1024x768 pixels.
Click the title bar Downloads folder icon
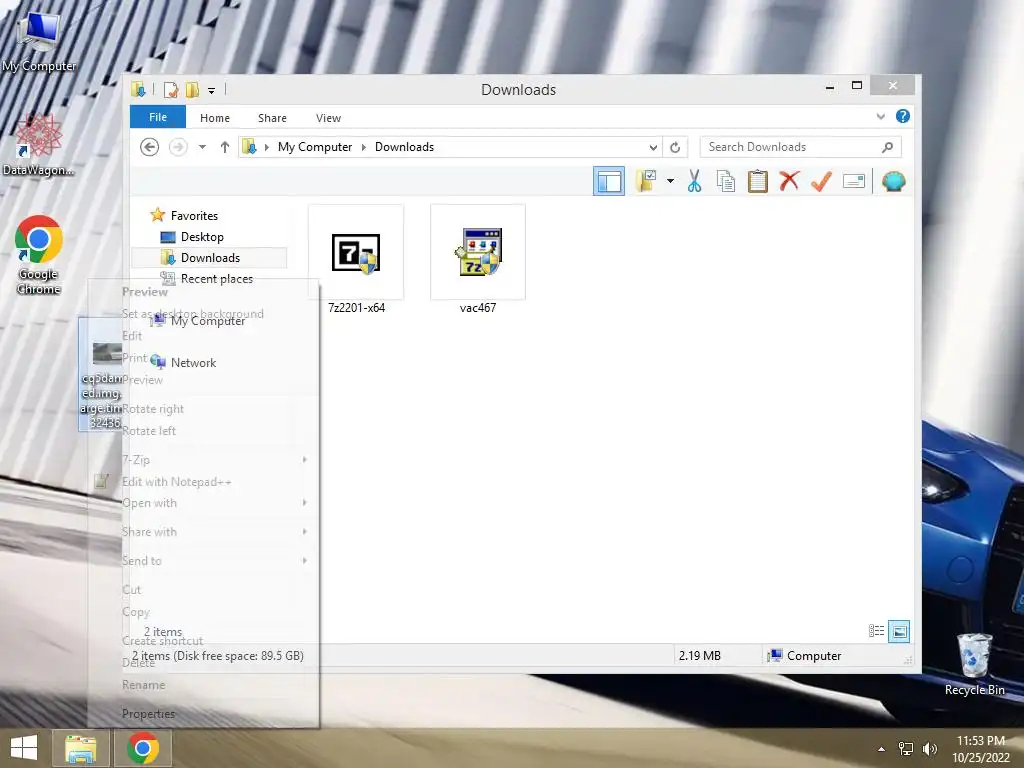[138, 89]
